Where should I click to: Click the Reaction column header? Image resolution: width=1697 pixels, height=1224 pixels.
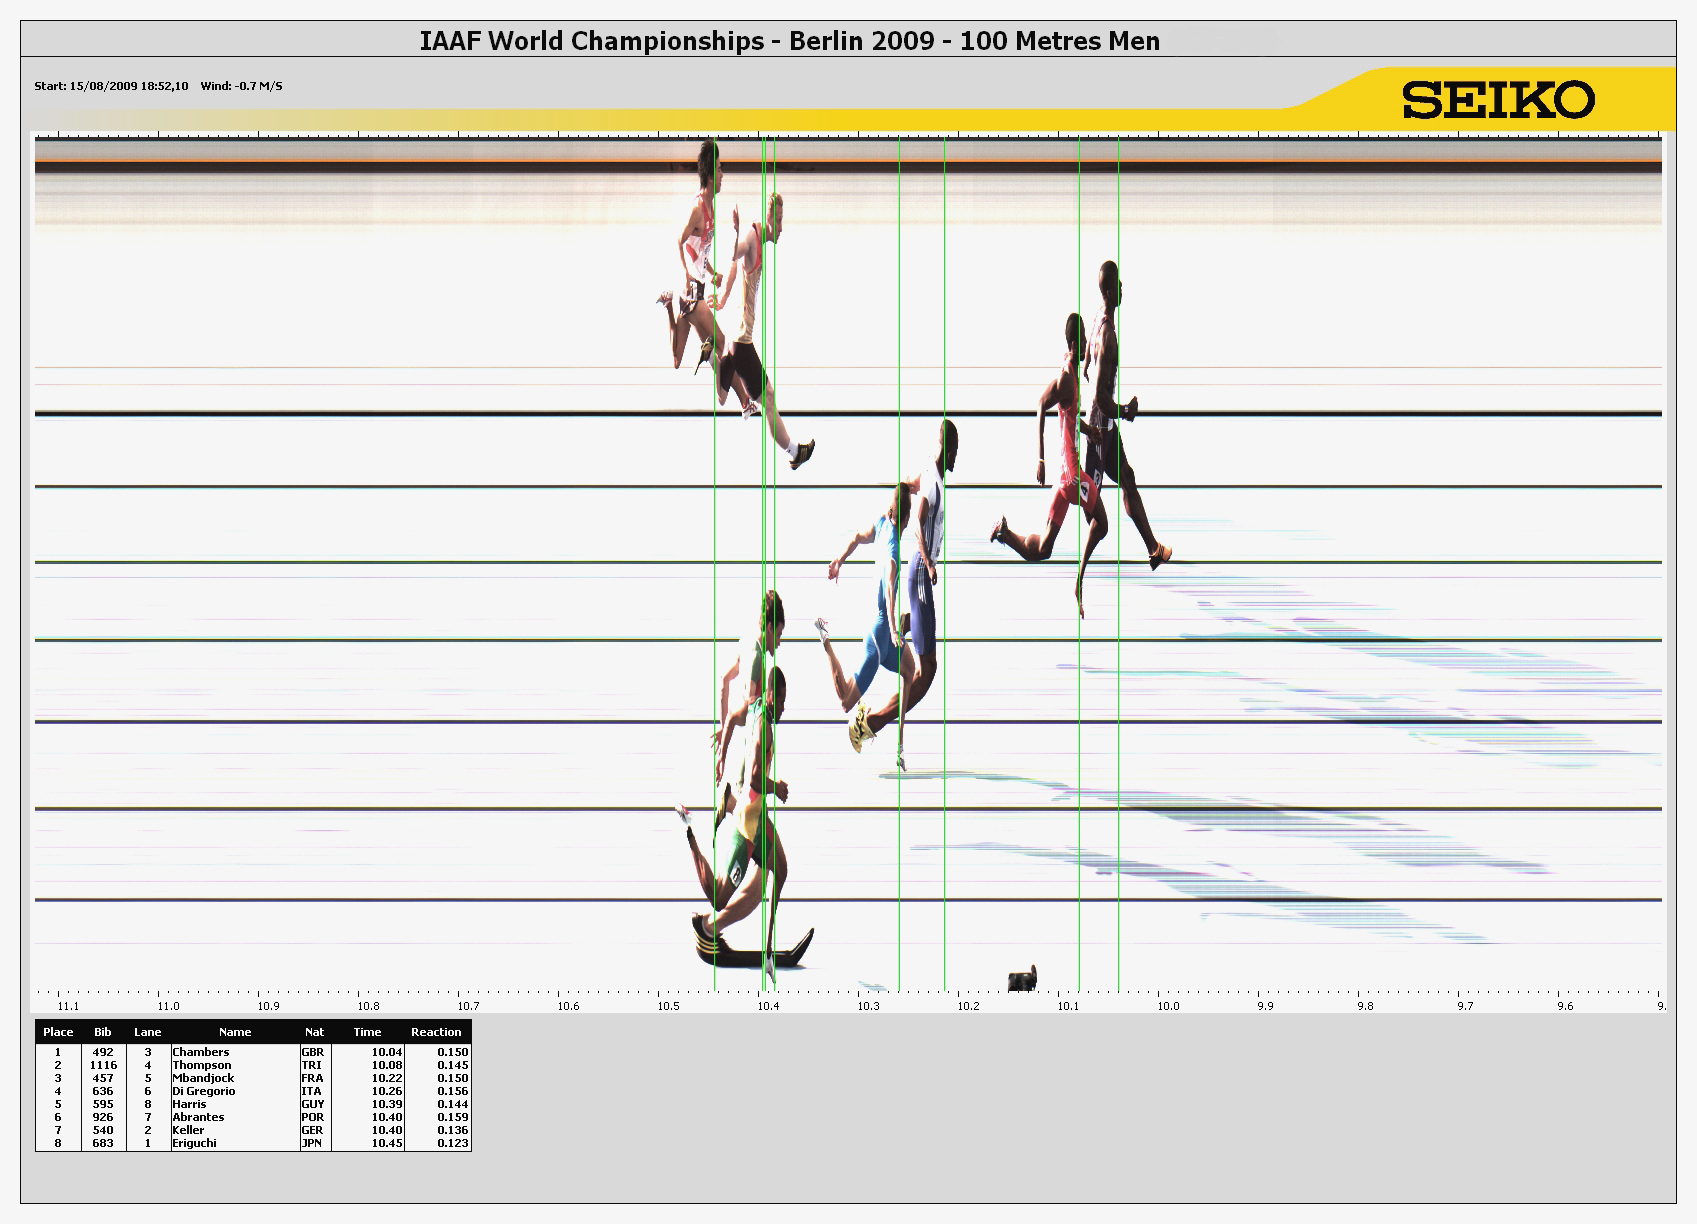436,1032
